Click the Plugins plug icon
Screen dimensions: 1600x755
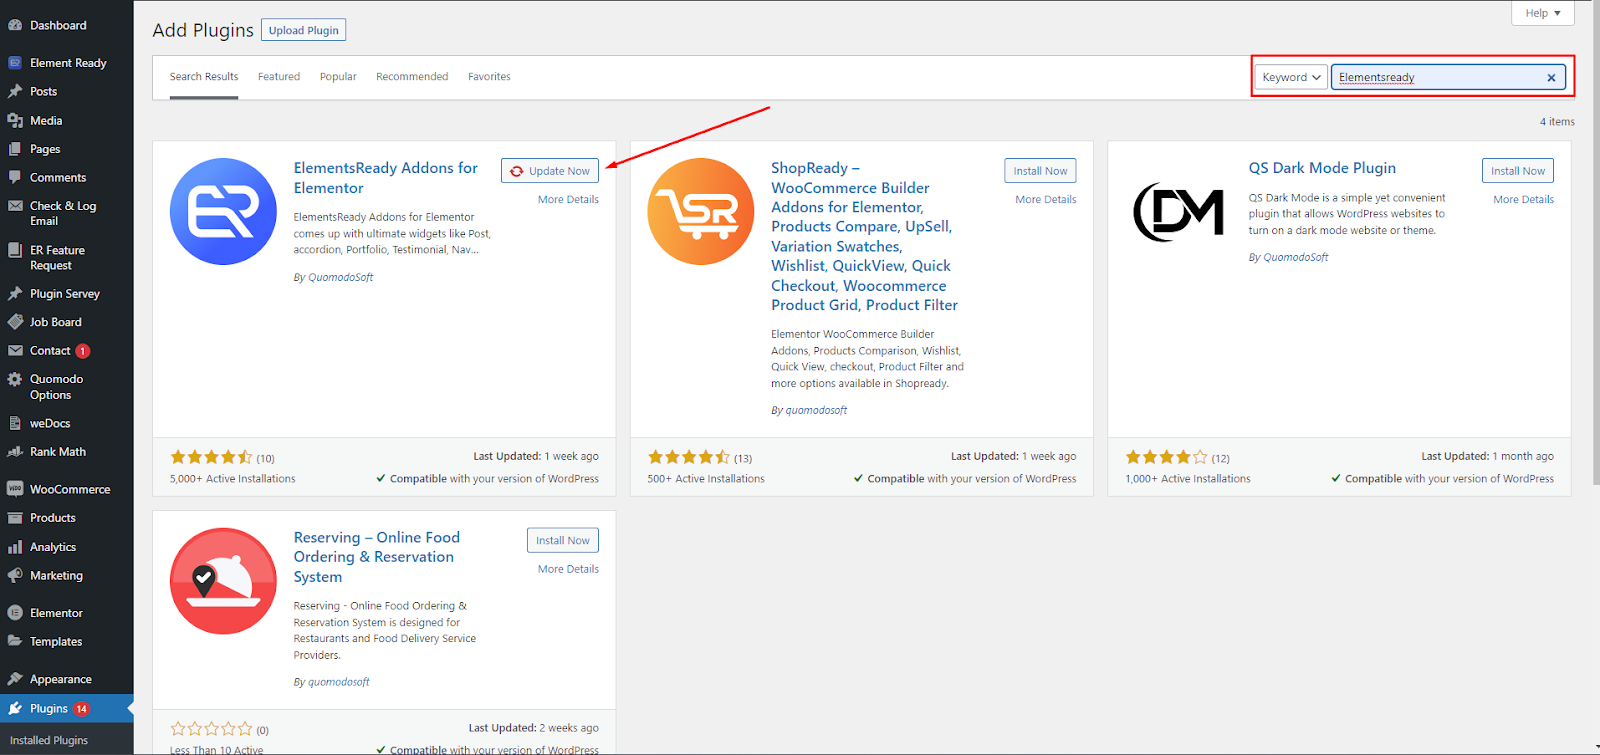tap(15, 708)
